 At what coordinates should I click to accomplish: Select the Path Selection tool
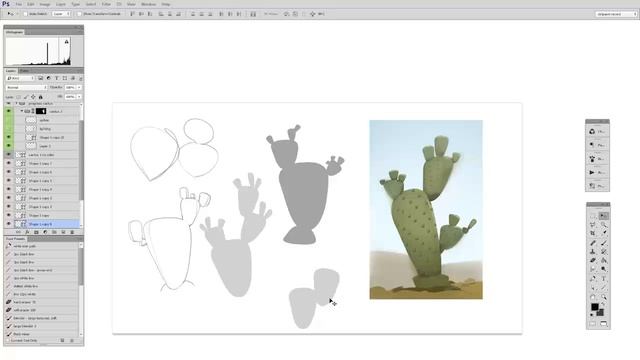[593, 288]
